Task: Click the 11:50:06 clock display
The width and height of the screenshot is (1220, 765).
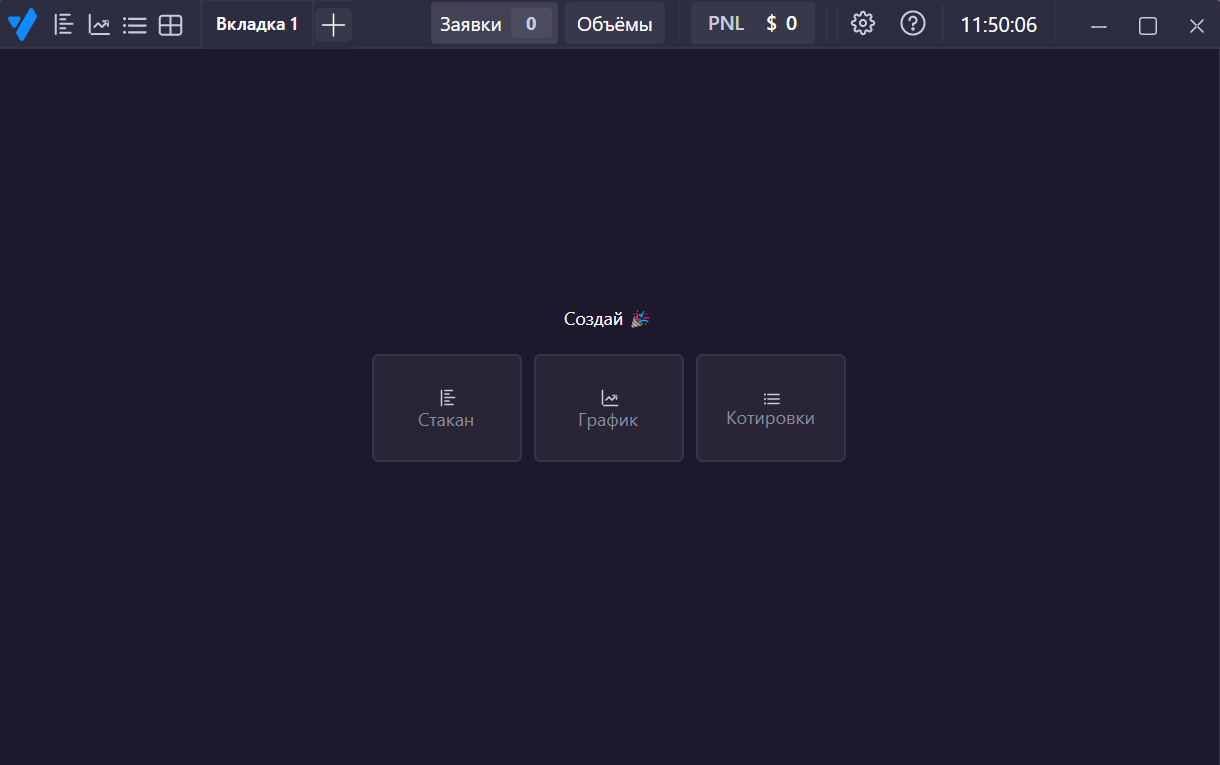Action: click(999, 25)
